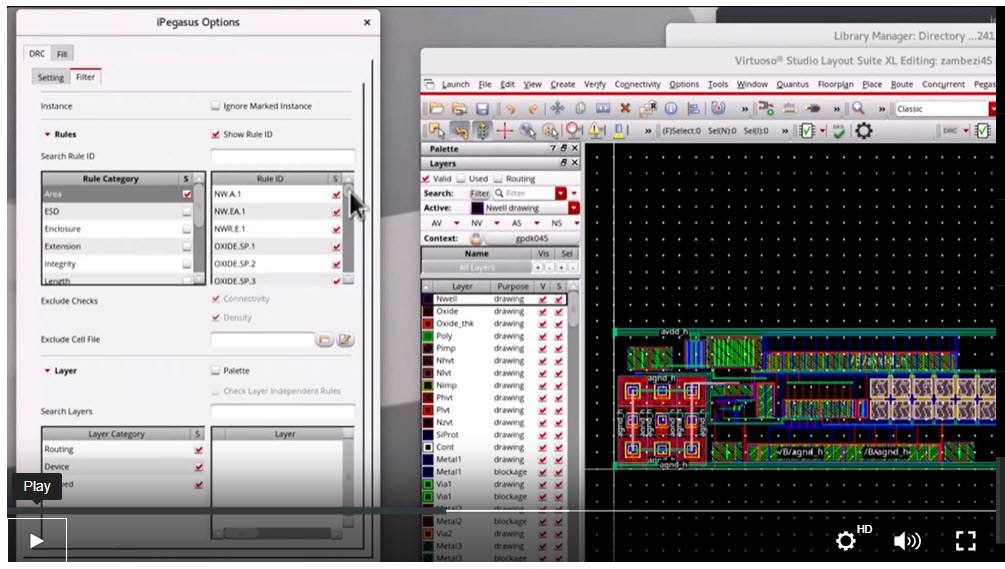Open the Verify menu
Viewport: 1005px width, 569px height.
coord(594,85)
